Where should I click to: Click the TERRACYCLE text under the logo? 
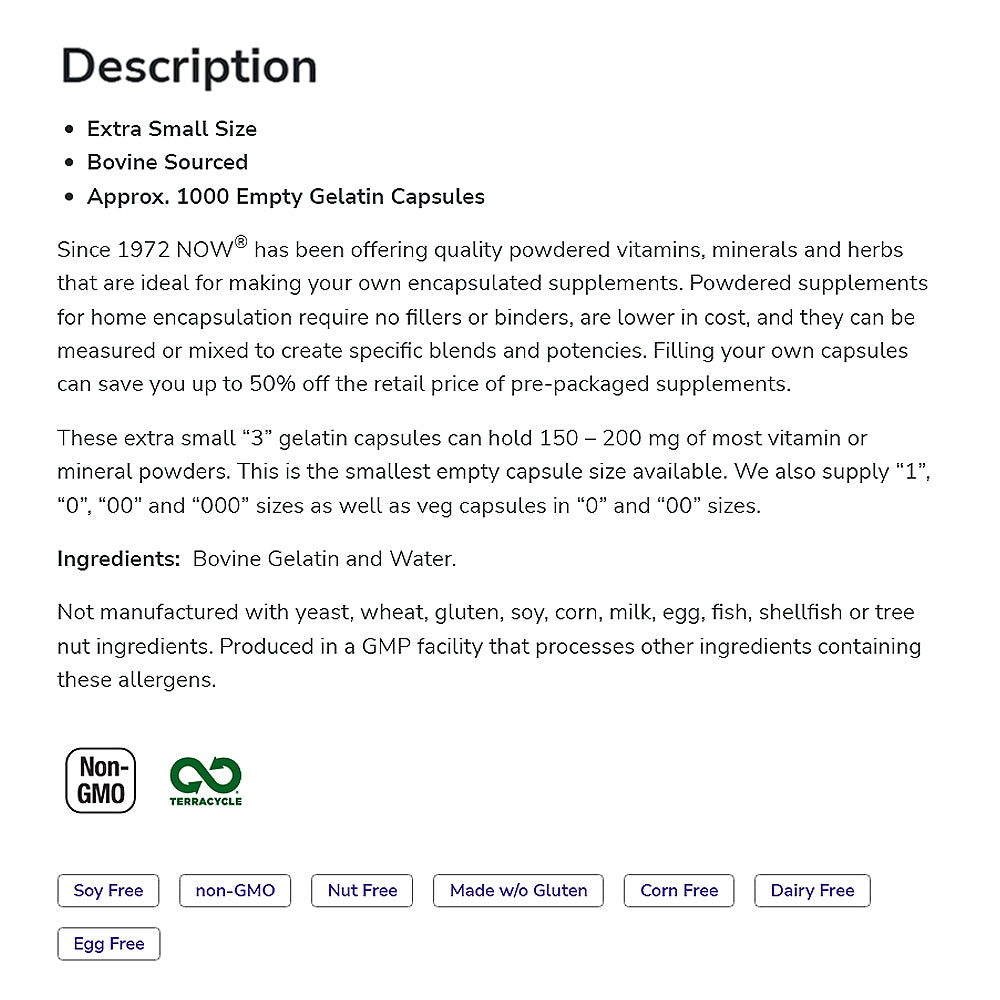205,801
